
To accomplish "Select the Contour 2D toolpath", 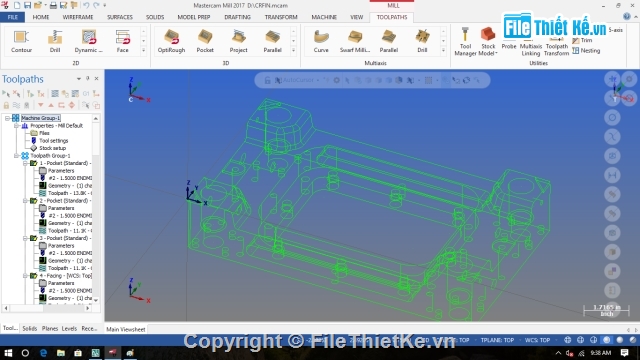I will [21, 41].
